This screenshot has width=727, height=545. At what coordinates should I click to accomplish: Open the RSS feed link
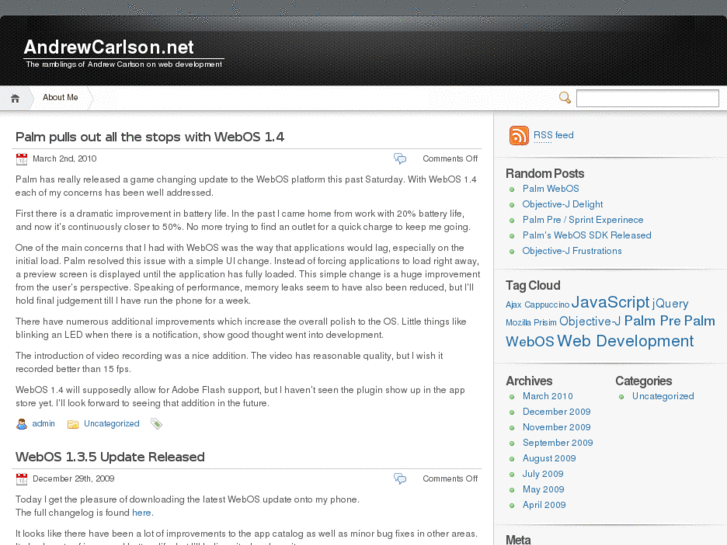[553, 135]
